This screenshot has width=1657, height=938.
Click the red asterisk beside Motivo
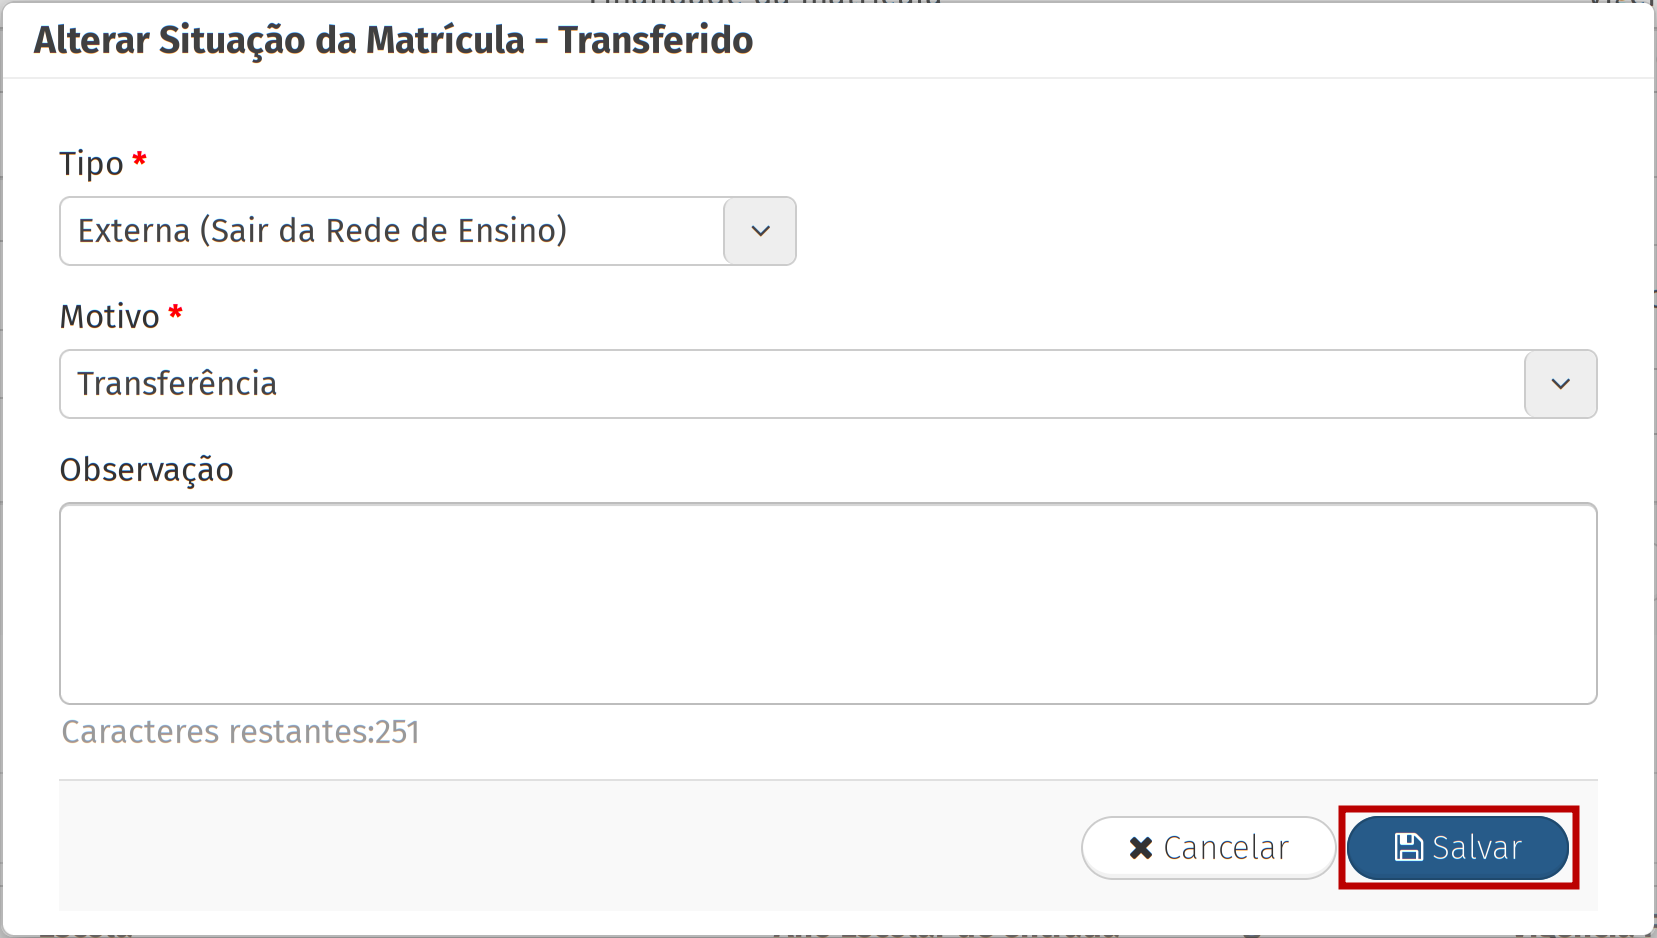tap(176, 312)
